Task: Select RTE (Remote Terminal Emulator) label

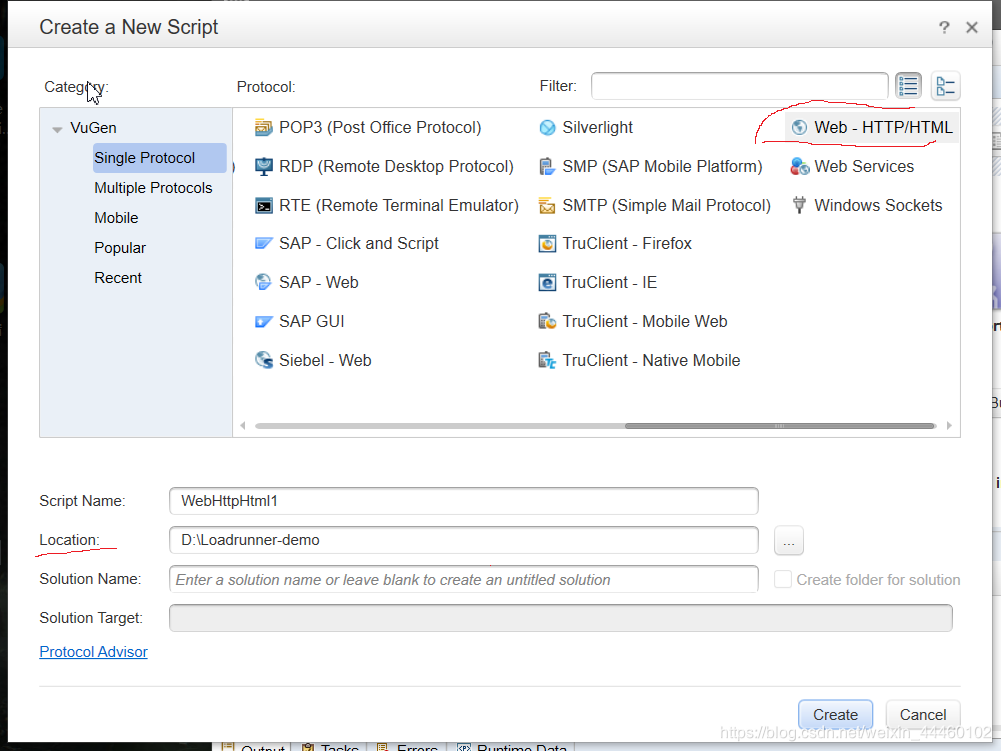Action: click(398, 206)
